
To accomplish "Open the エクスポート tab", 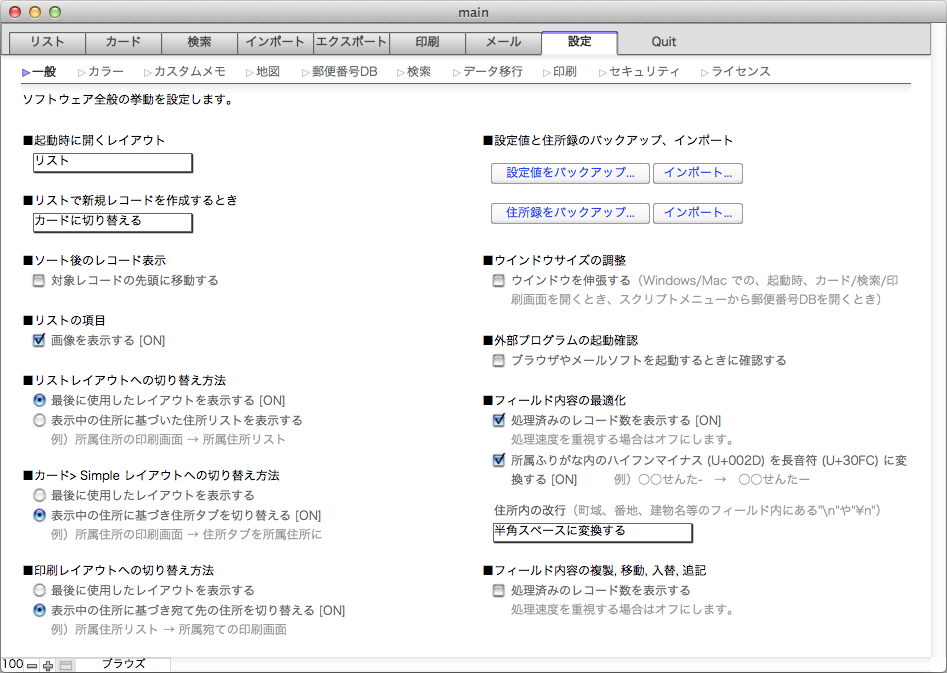I will [x=351, y=42].
